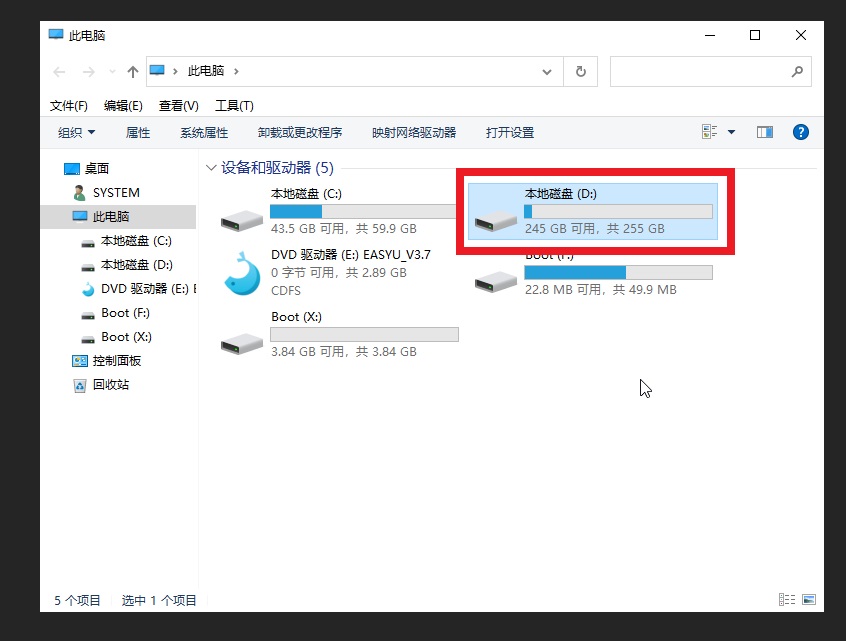Open the 文件(F) menu

point(69,105)
